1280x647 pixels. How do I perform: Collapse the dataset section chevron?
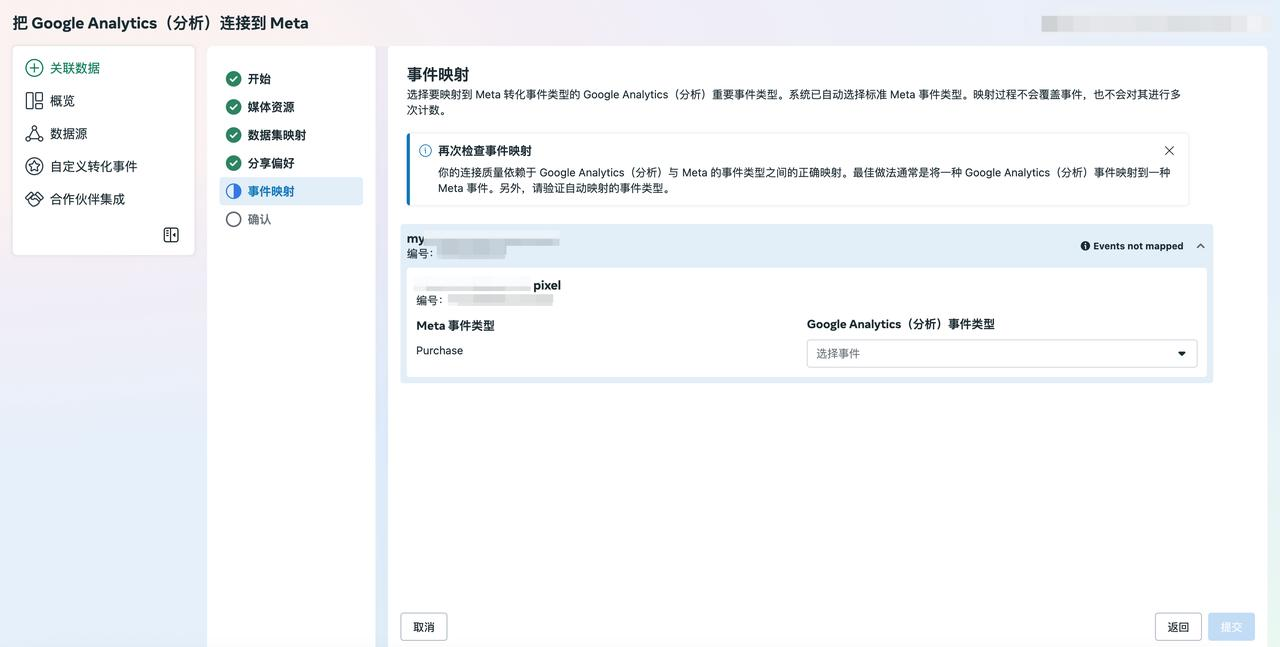click(x=1200, y=246)
